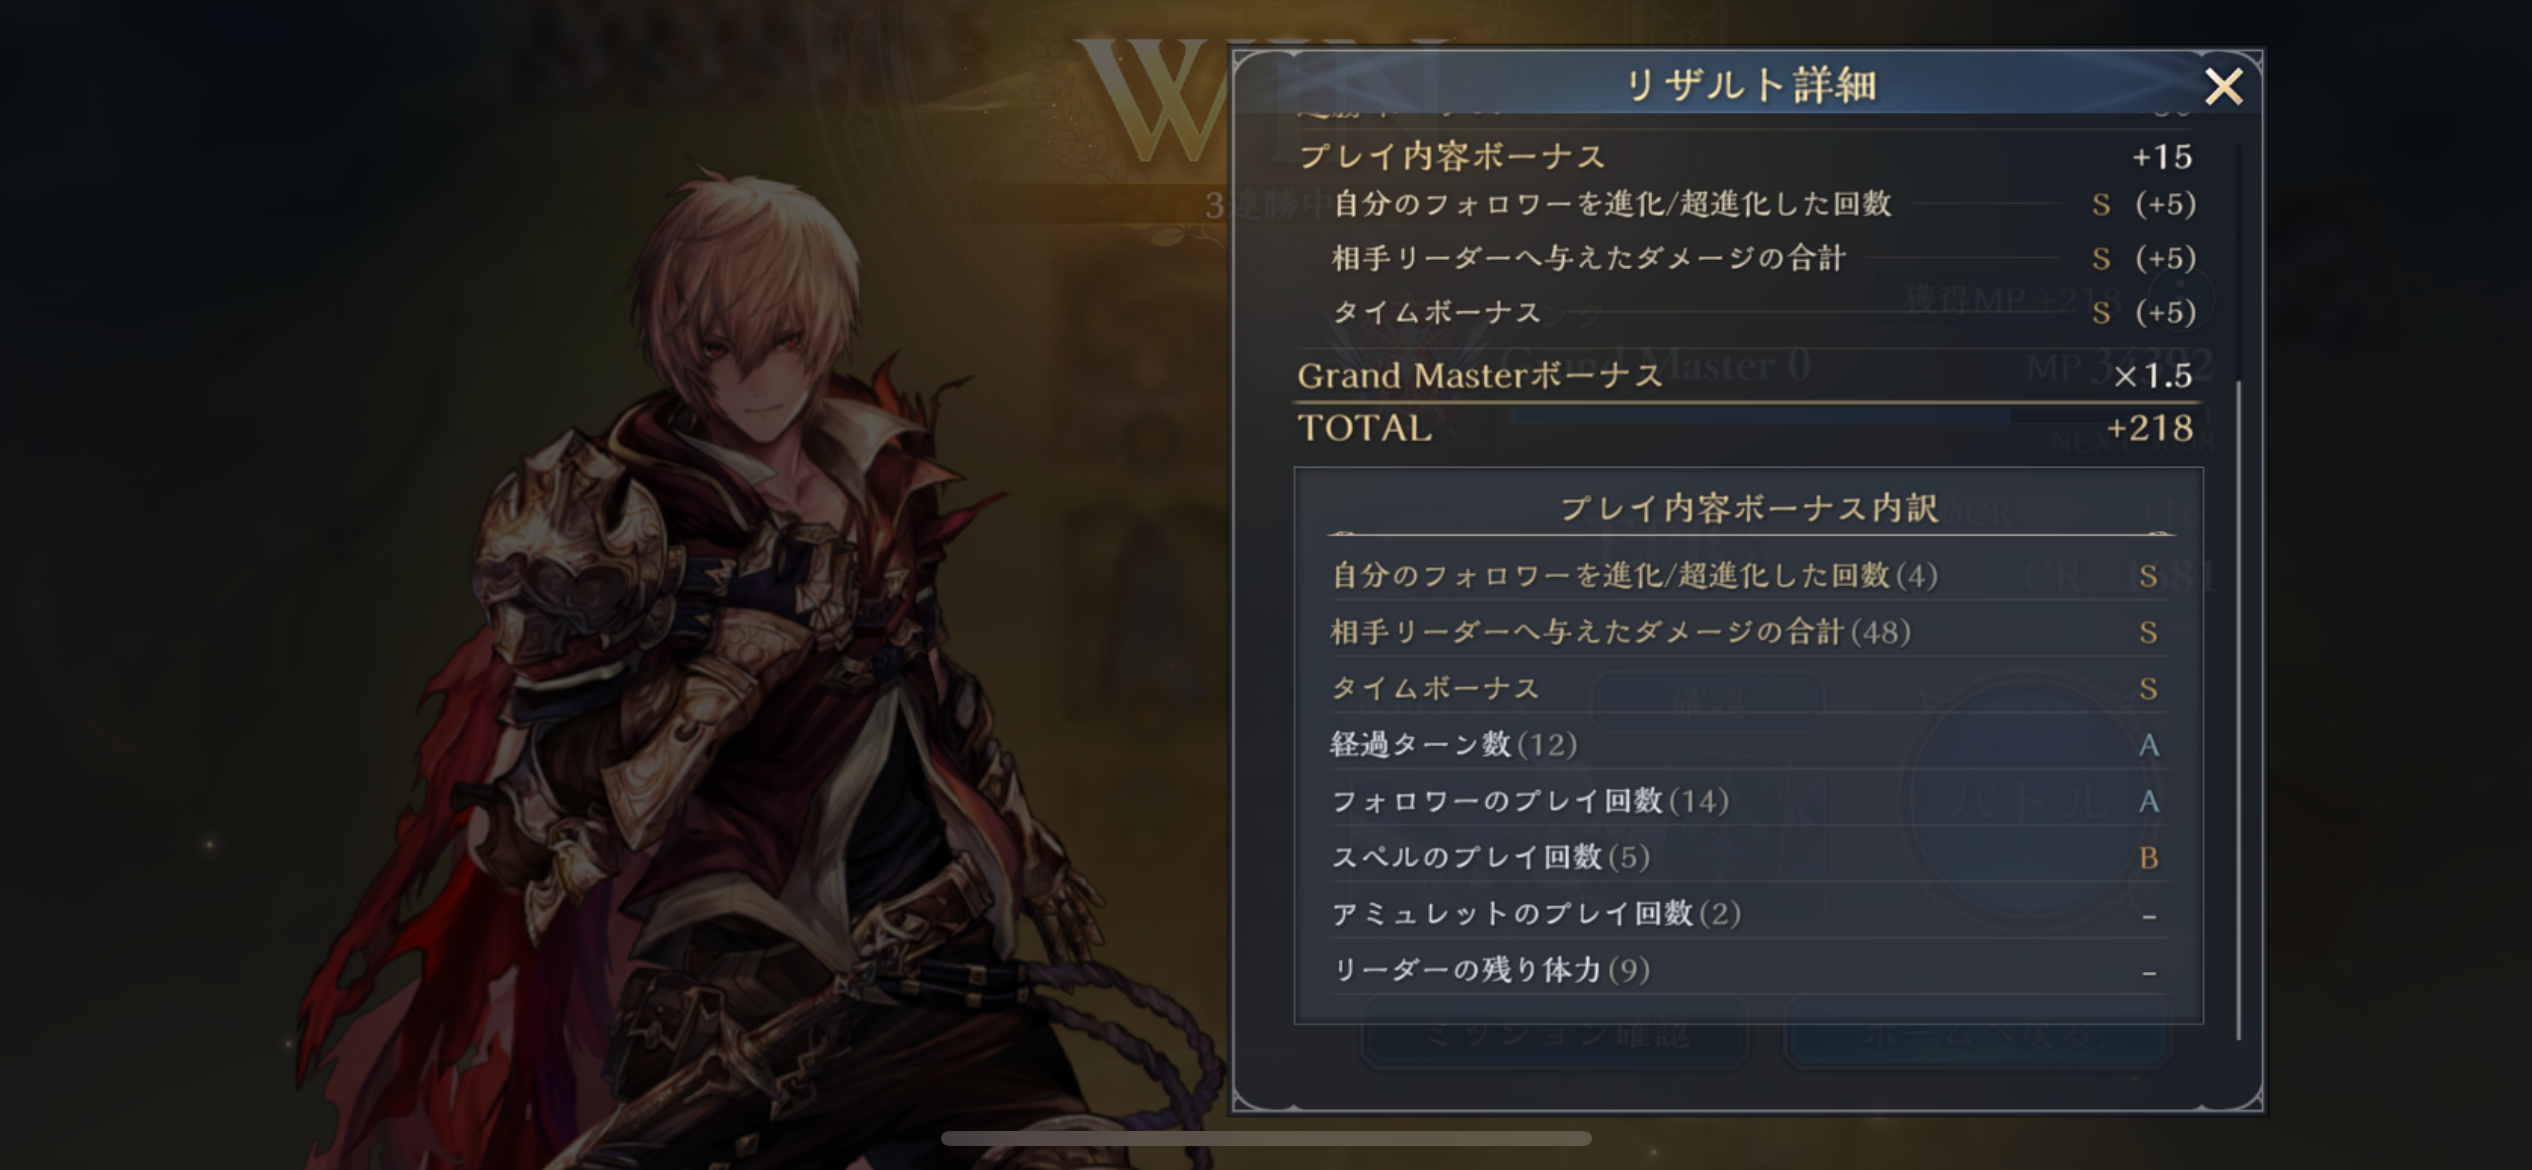Click S rank icon for damage total (48)

click(x=2148, y=632)
